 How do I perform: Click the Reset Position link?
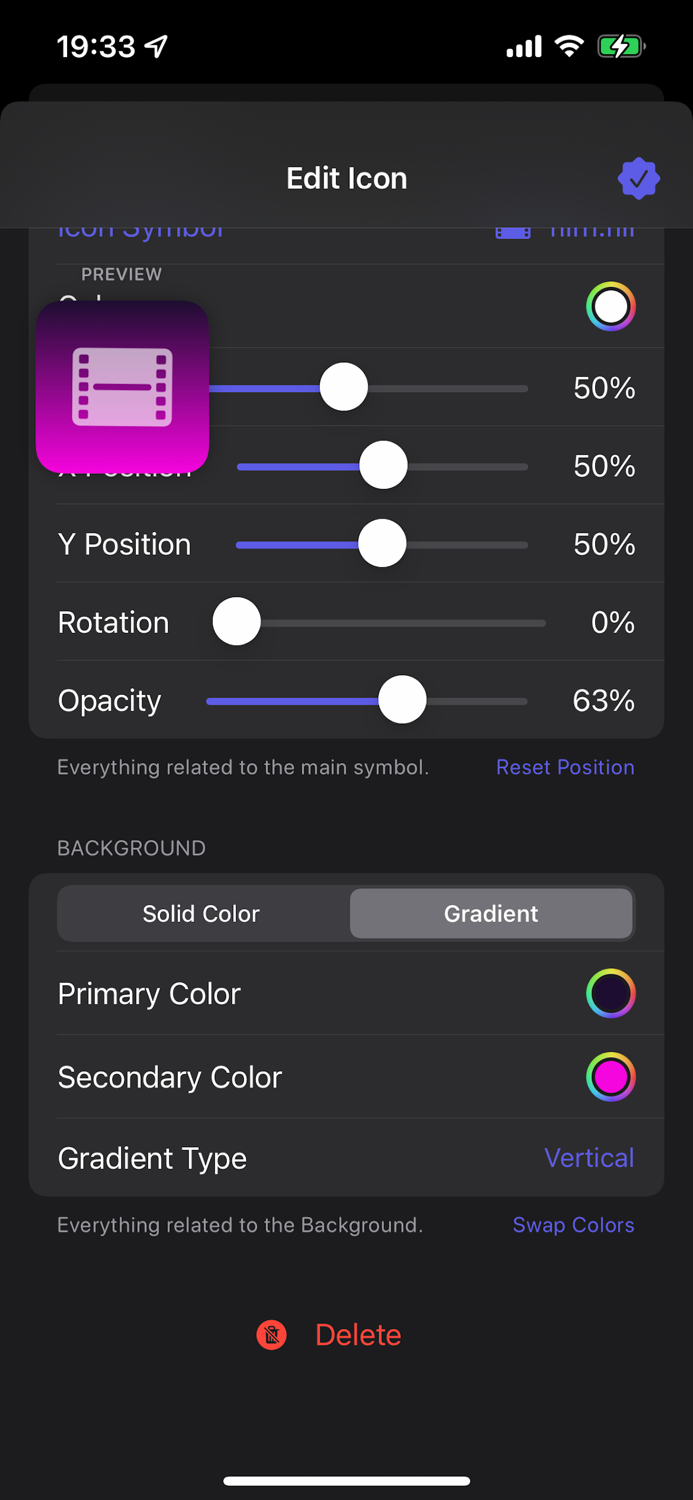[x=565, y=767]
